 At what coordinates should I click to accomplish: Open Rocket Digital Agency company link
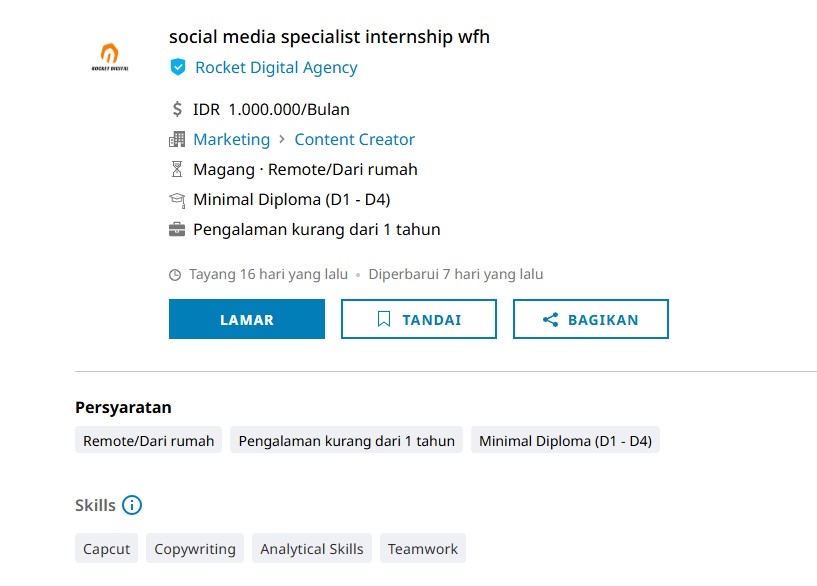pos(276,67)
